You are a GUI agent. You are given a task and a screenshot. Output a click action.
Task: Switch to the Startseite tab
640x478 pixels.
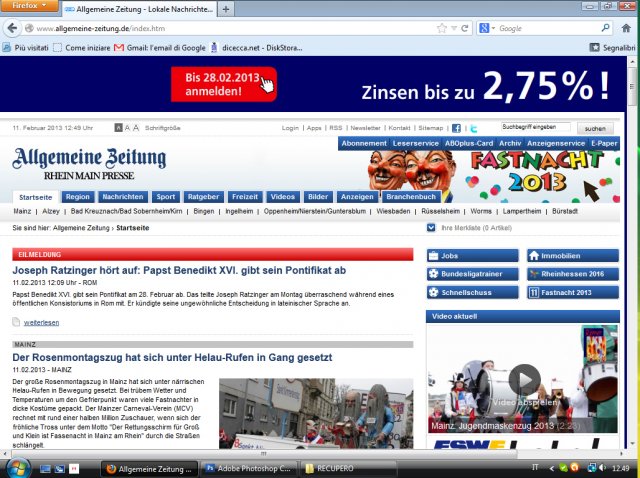tap(36, 197)
